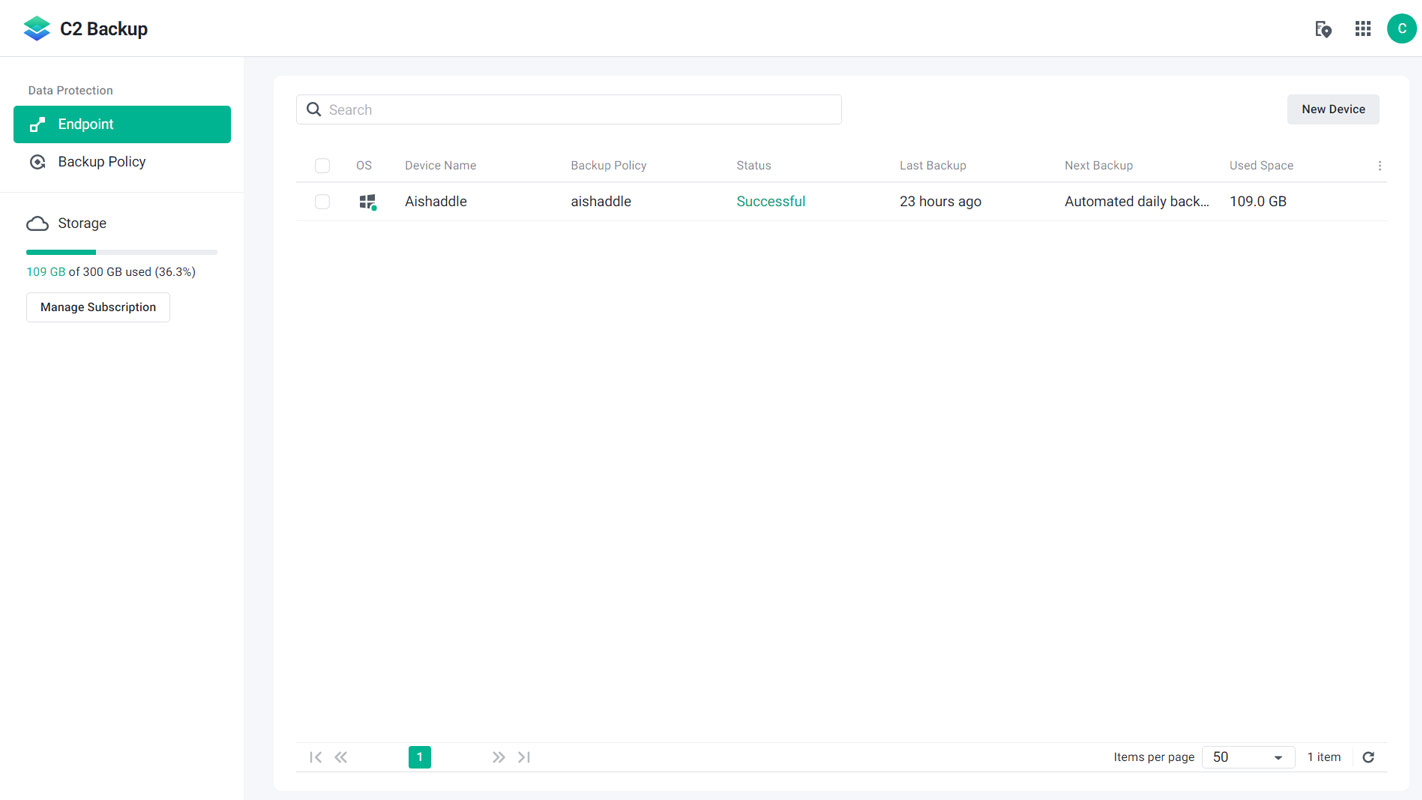Go to the last page arrow
The height and width of the screenshot is (800, 1422).
click(x=524, y=758)
